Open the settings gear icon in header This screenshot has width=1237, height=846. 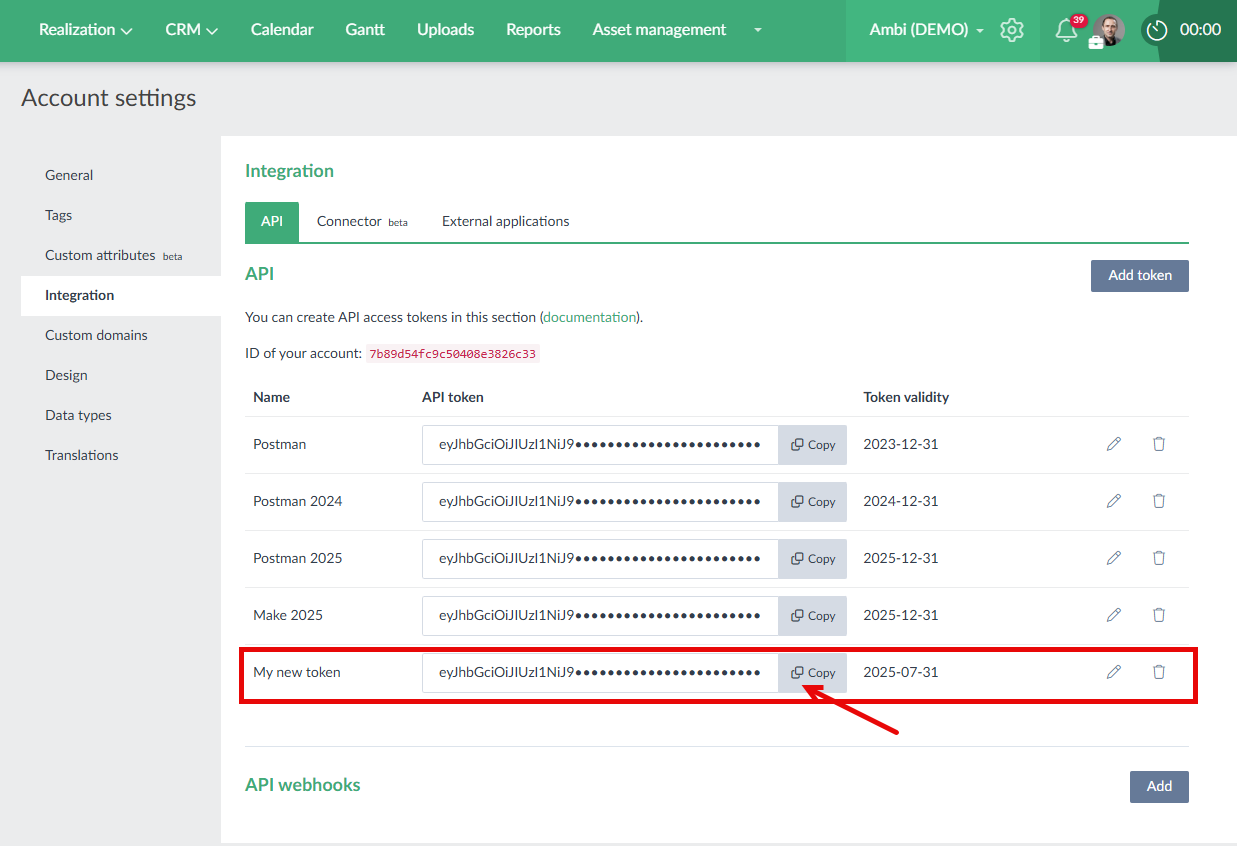pos(1012,30)
